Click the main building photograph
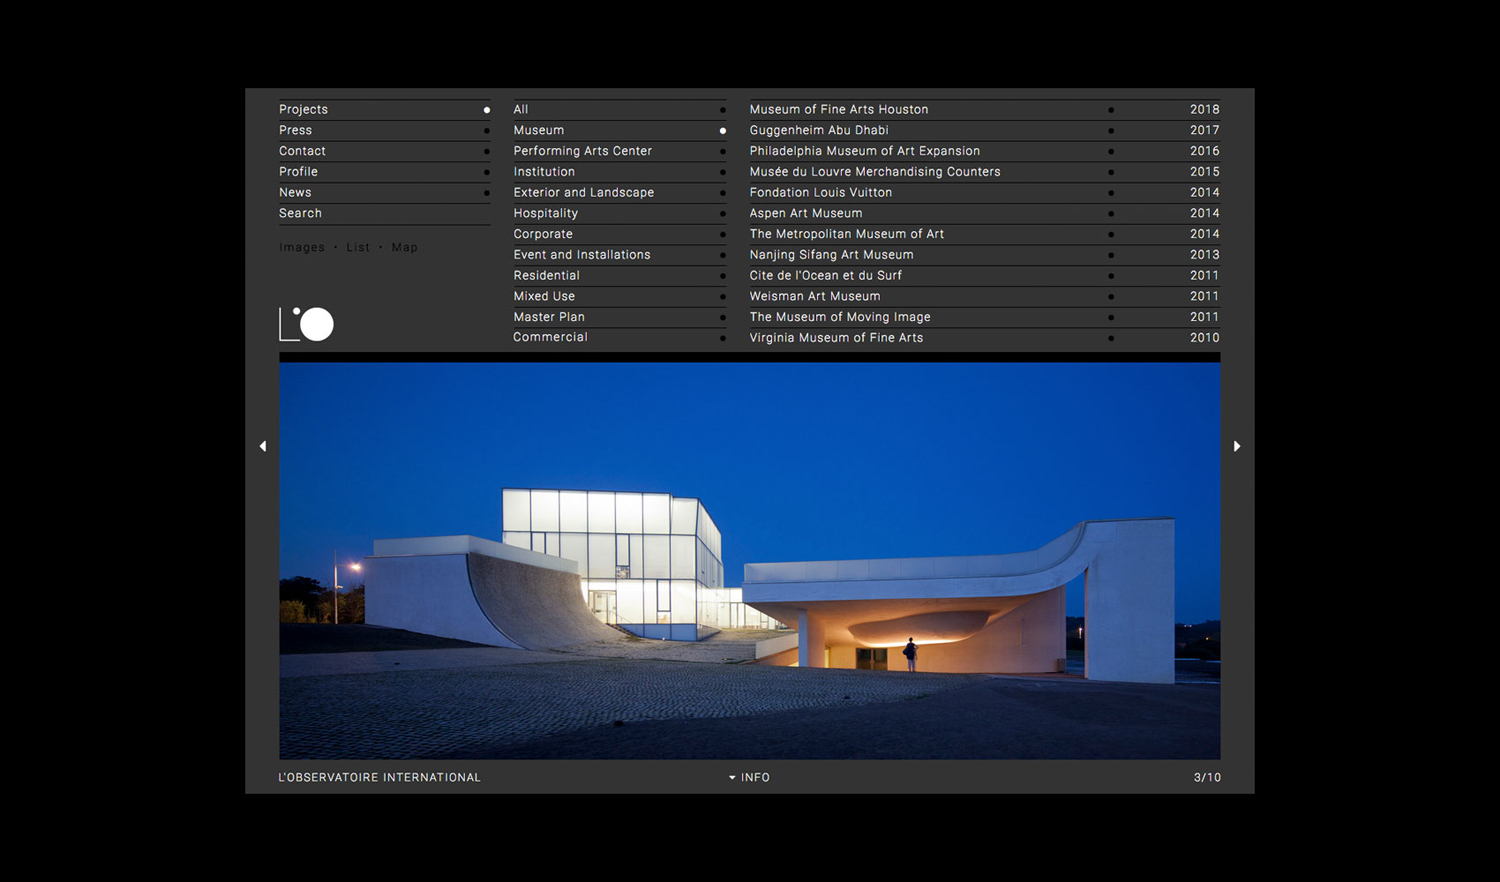Screen dimensions: 1500x882 point(750,561)
